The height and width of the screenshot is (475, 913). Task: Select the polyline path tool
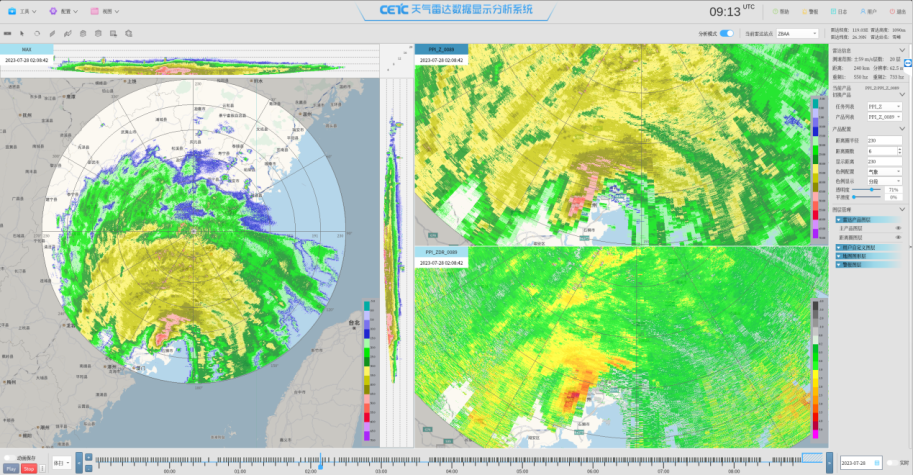(68, 34)
